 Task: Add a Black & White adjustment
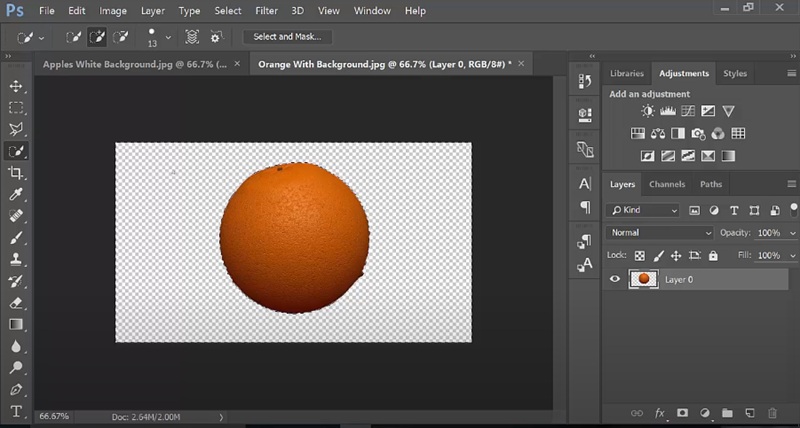(678, 134)
